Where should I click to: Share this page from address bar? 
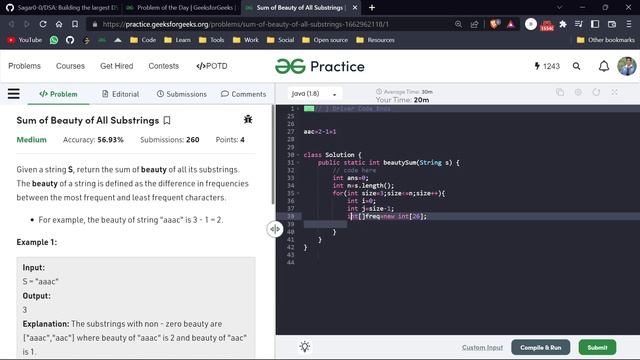point(474,24)
